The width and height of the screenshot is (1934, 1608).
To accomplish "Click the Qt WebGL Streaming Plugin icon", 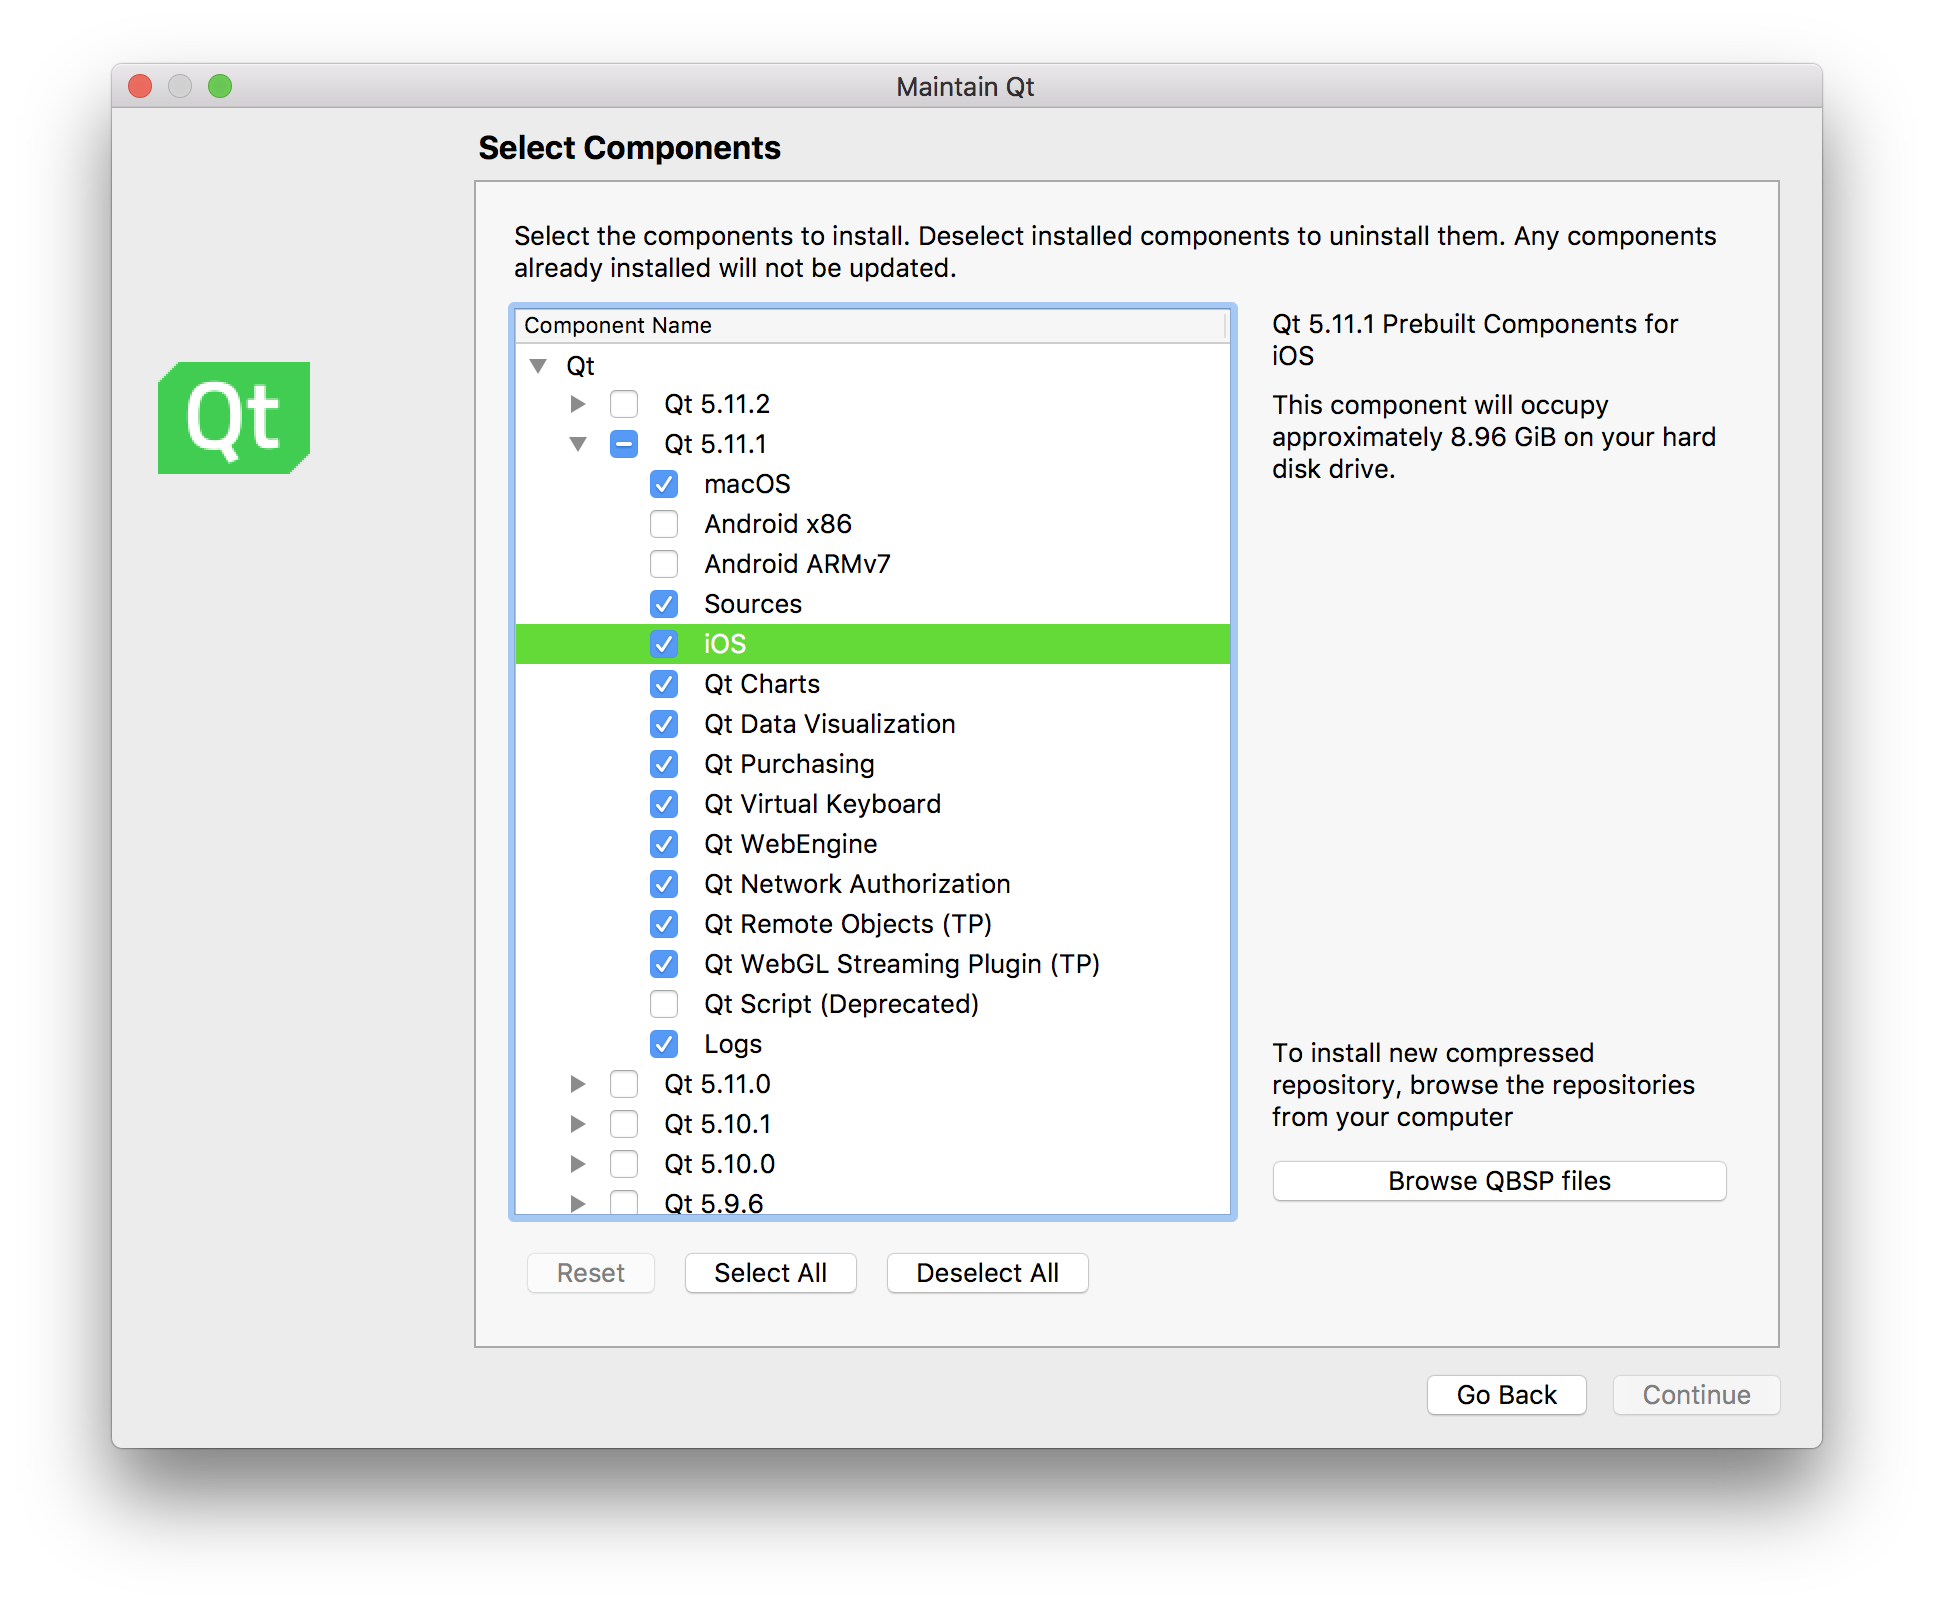I will point(665,964).
